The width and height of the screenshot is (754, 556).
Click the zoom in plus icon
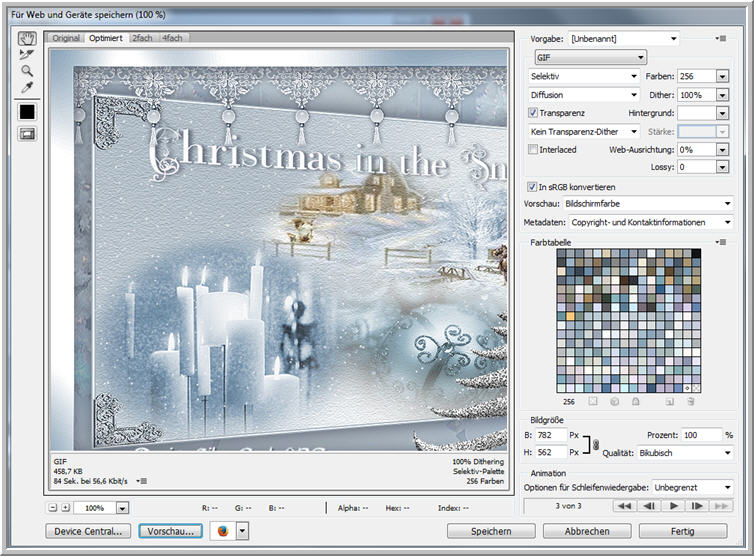65,507
